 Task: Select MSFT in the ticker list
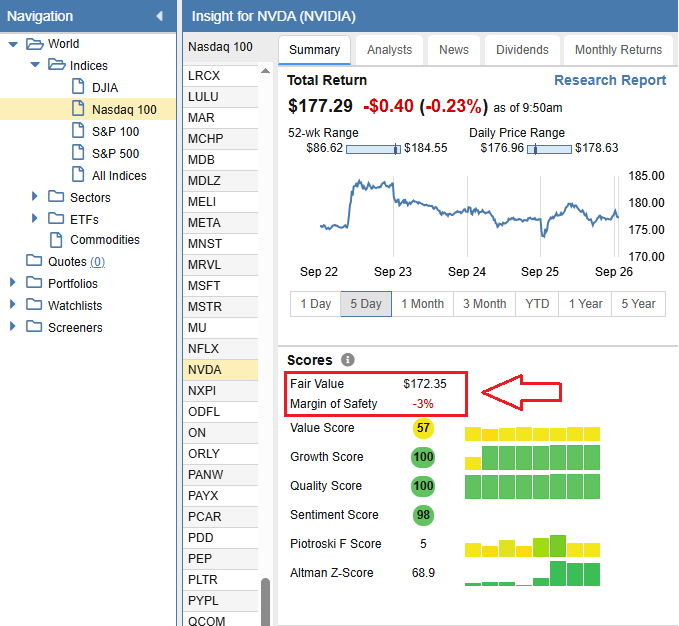(204, 285)
